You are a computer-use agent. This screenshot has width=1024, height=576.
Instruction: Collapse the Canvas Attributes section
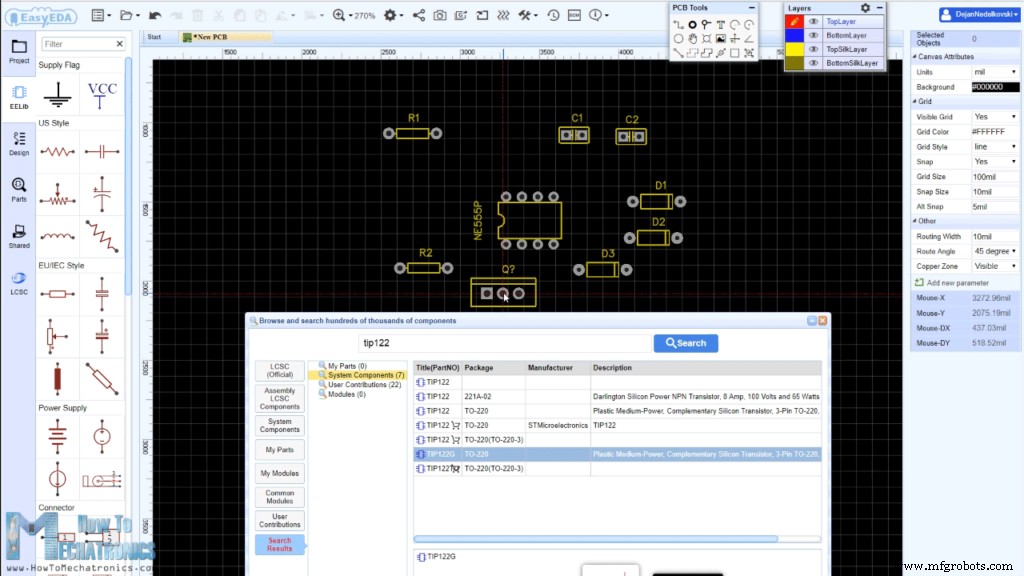click(x=916, y=57)
